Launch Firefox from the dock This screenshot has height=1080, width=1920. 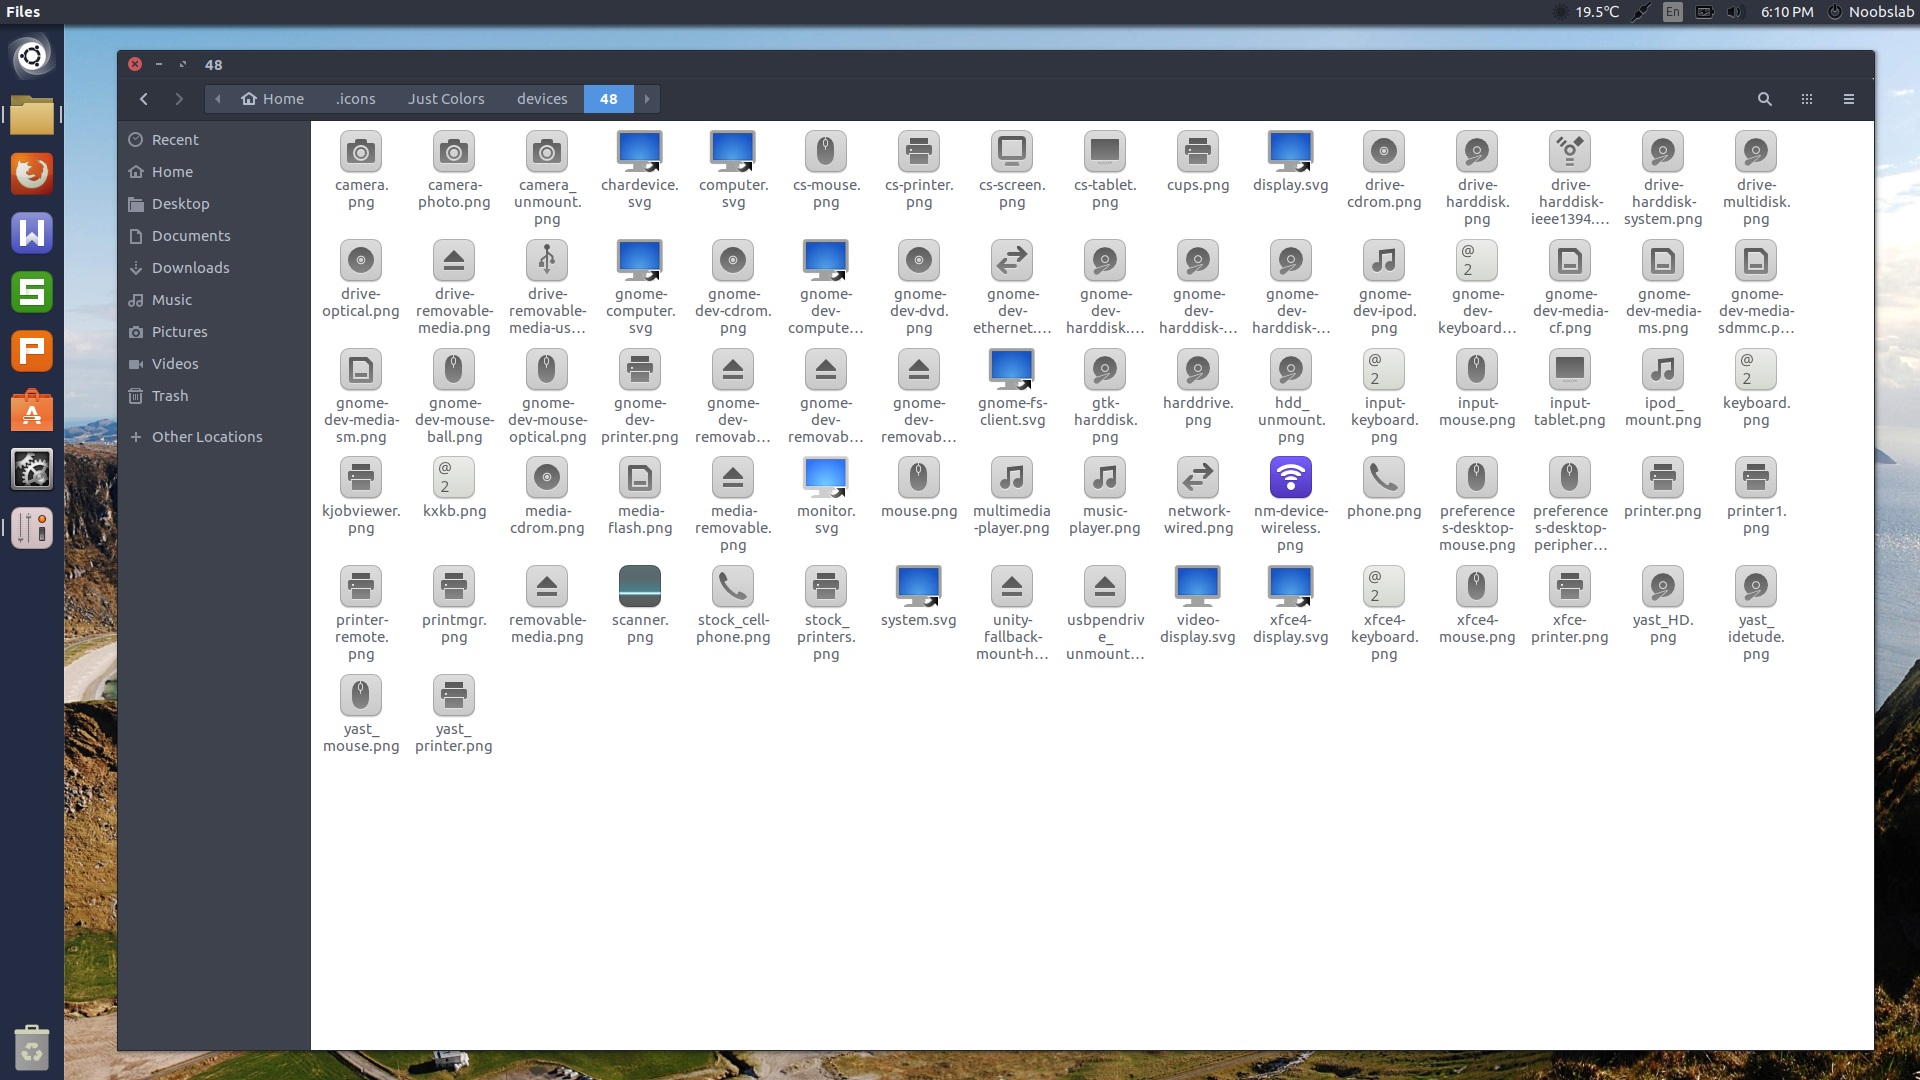click(x=32, y=173)
